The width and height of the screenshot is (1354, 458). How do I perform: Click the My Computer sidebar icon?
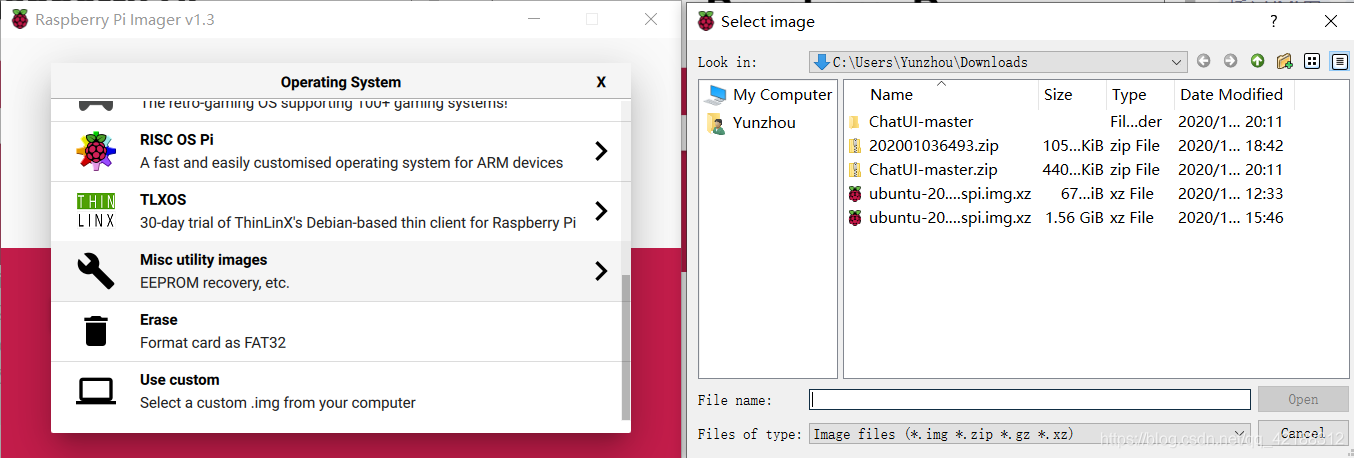[715, 94]
